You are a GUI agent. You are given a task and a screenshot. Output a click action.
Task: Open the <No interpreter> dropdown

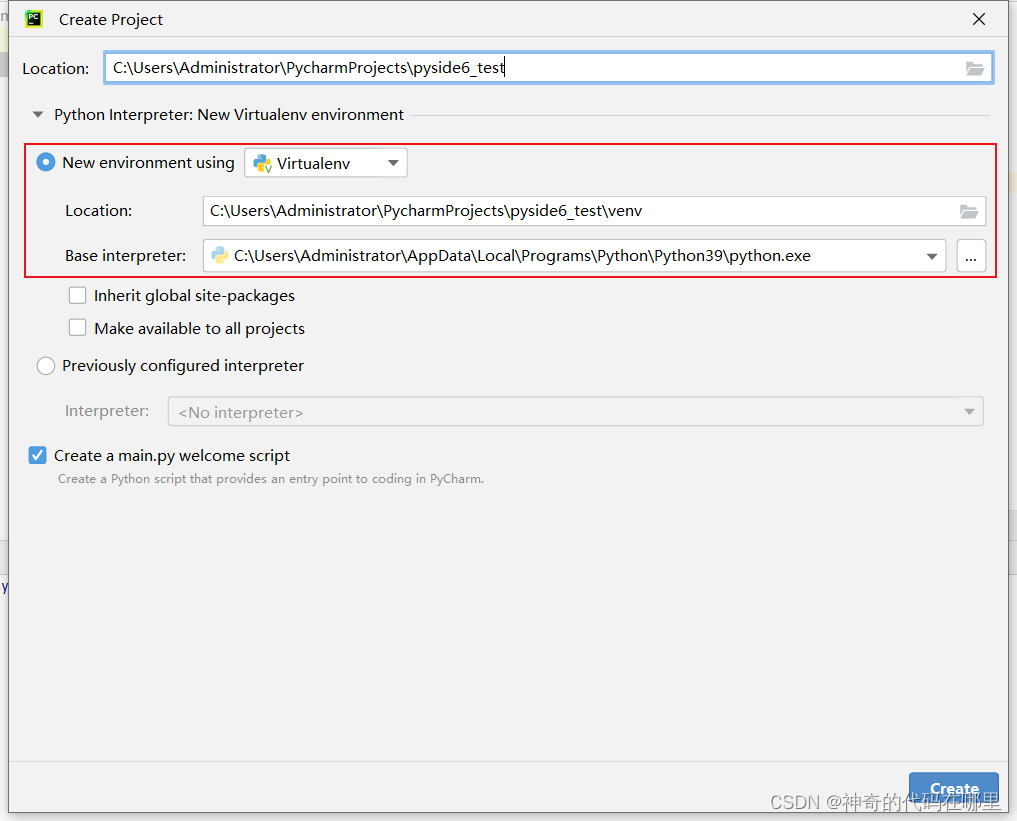click(x=967, y=411)
